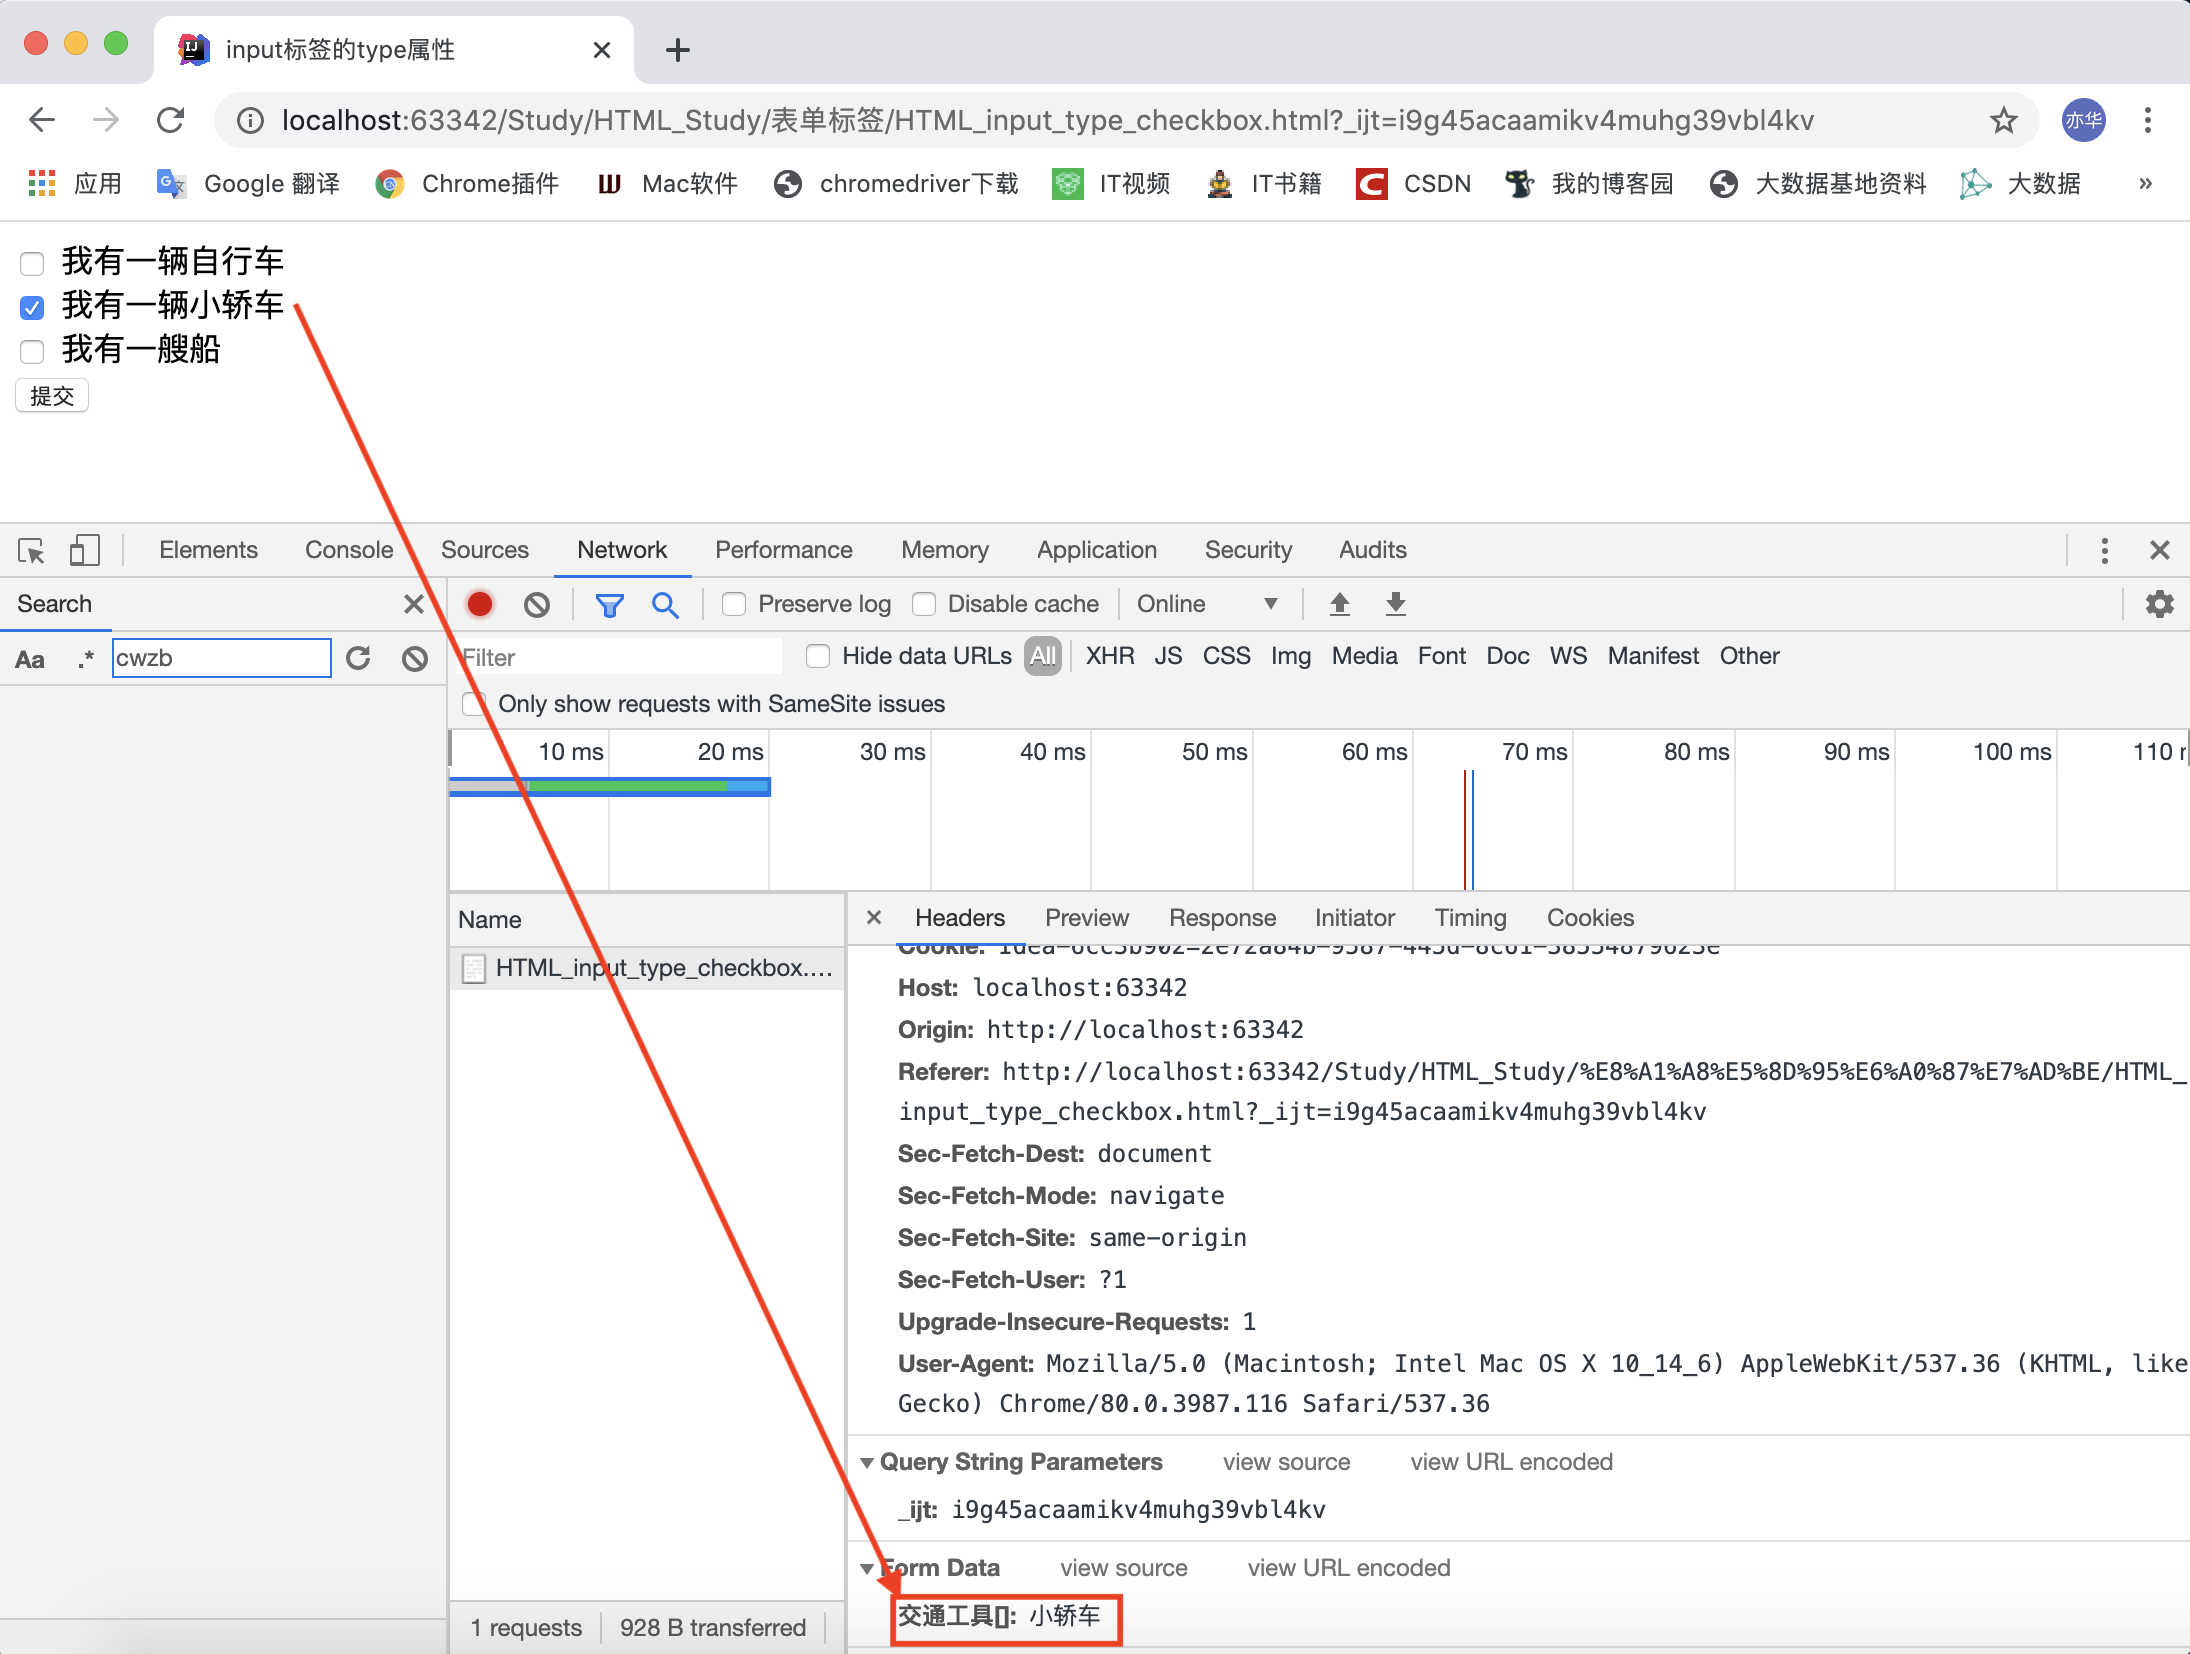
Task: Close the request details pane
Action: pos(874,917)
